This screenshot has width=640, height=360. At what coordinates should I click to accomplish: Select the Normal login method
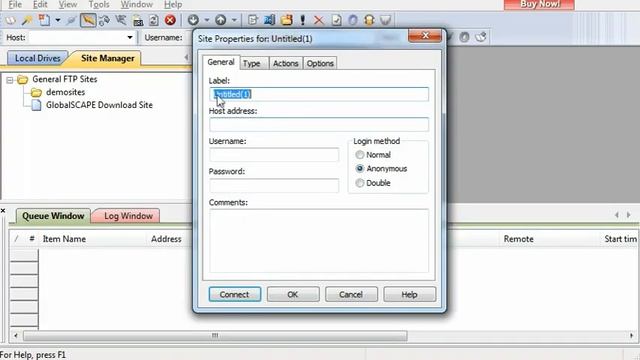360,155
